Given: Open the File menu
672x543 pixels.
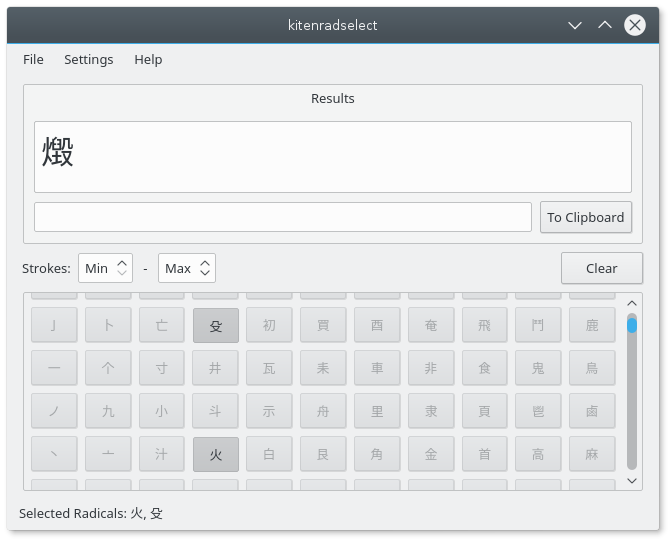Looking at the screenshot, I should 33,59.
